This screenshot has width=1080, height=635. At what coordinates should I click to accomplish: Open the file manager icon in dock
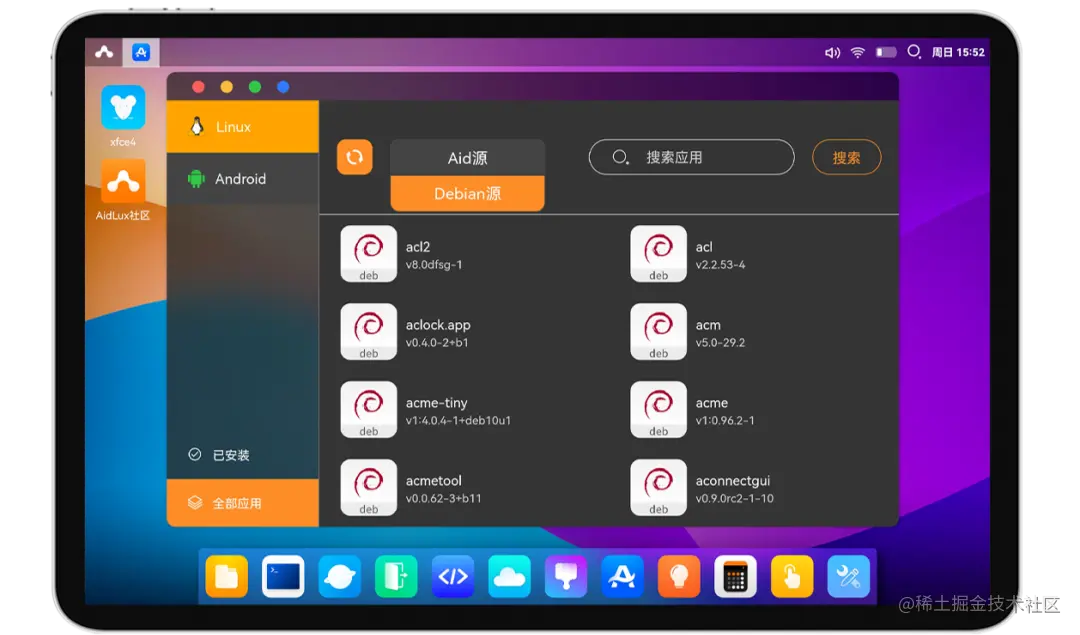(x=227, y=576)
